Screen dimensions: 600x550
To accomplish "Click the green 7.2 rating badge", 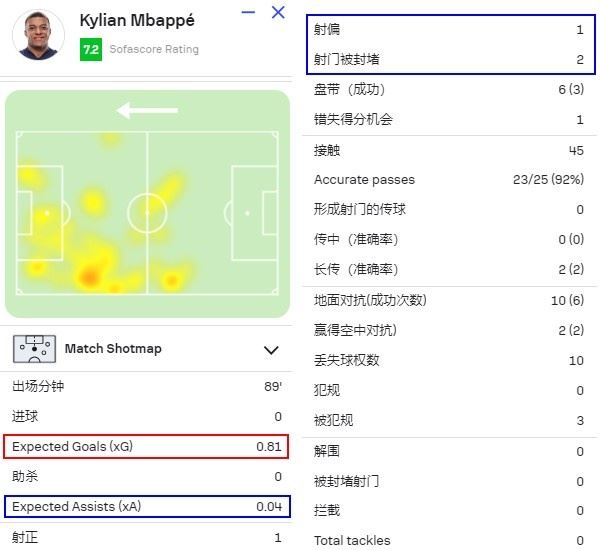I will [x=91, y=49].
